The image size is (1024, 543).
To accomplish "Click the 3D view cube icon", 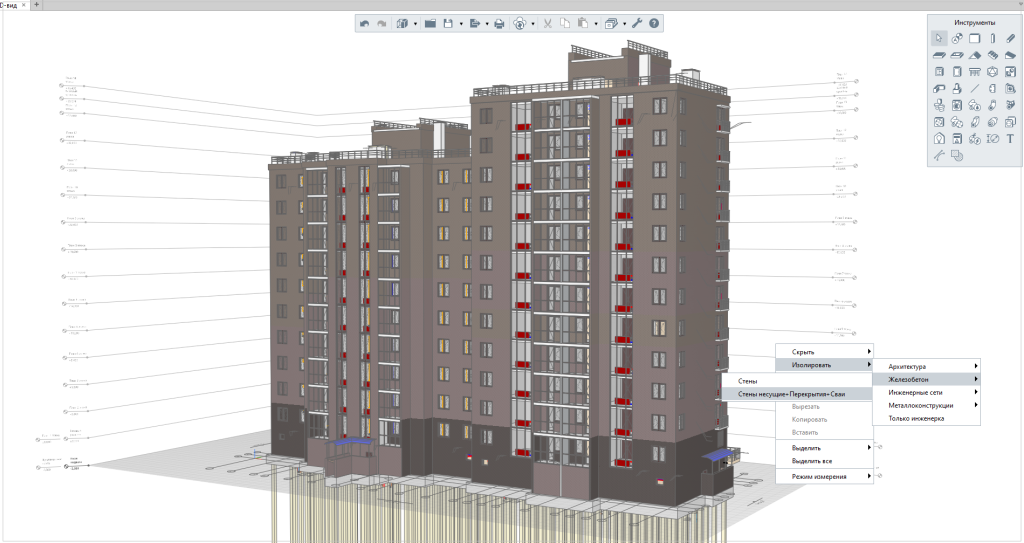I will click(x=402, y=24).
